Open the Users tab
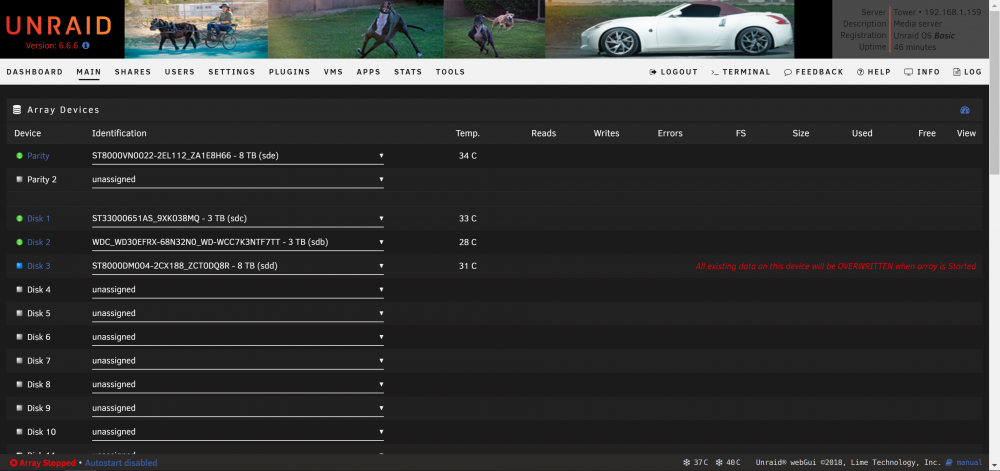The image size is (1000, 471). coord(180,72)
